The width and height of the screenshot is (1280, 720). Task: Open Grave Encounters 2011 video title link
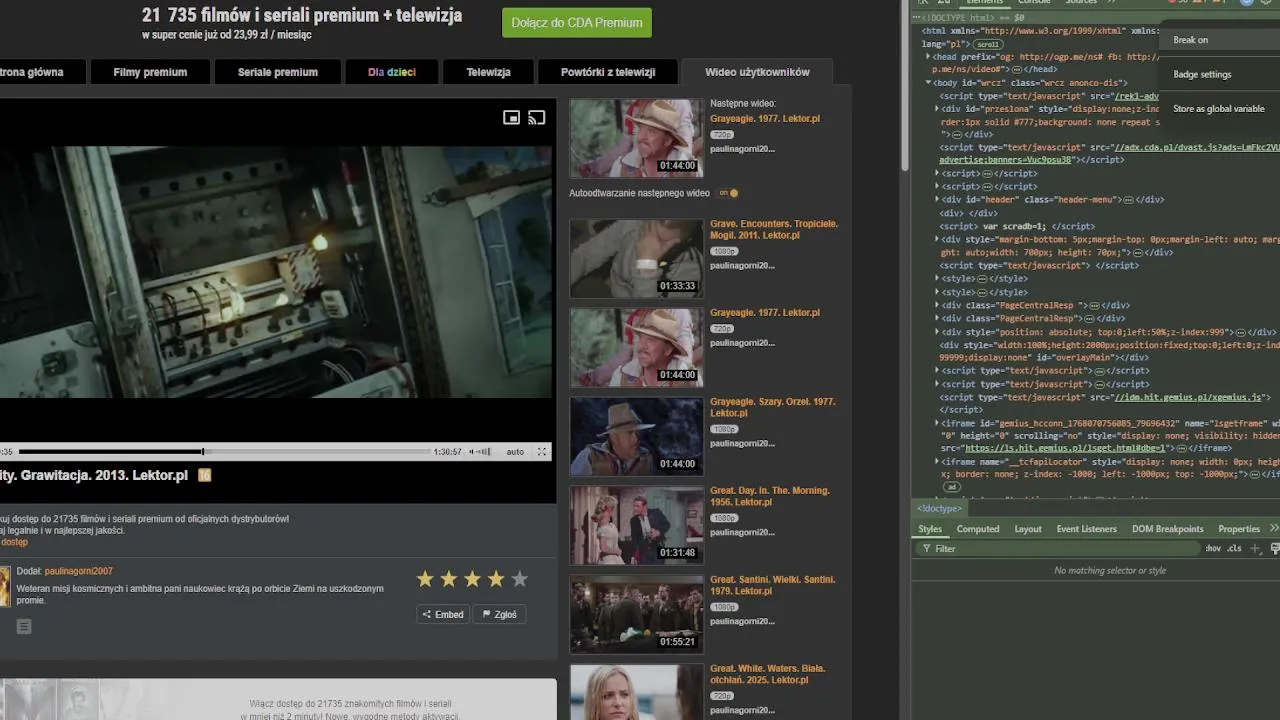(774, 229)
